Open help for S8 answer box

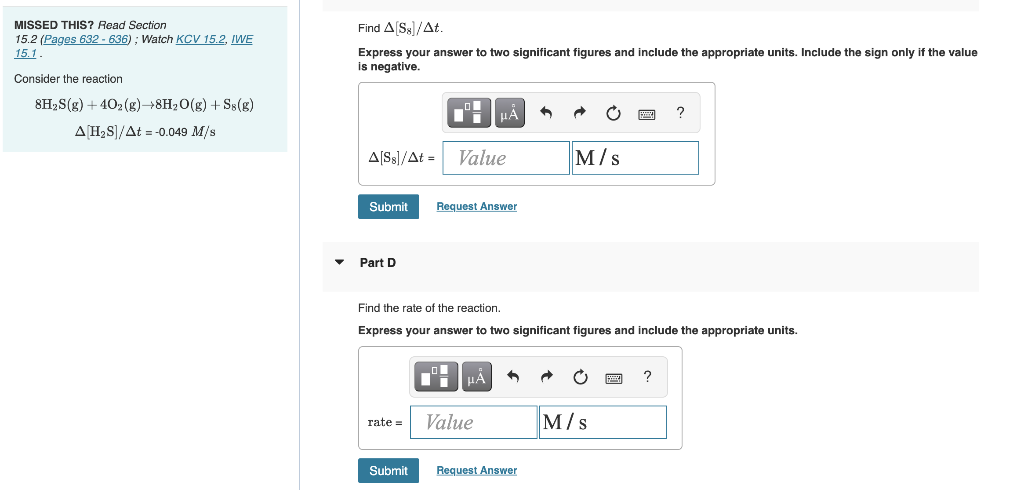[680, 112]
